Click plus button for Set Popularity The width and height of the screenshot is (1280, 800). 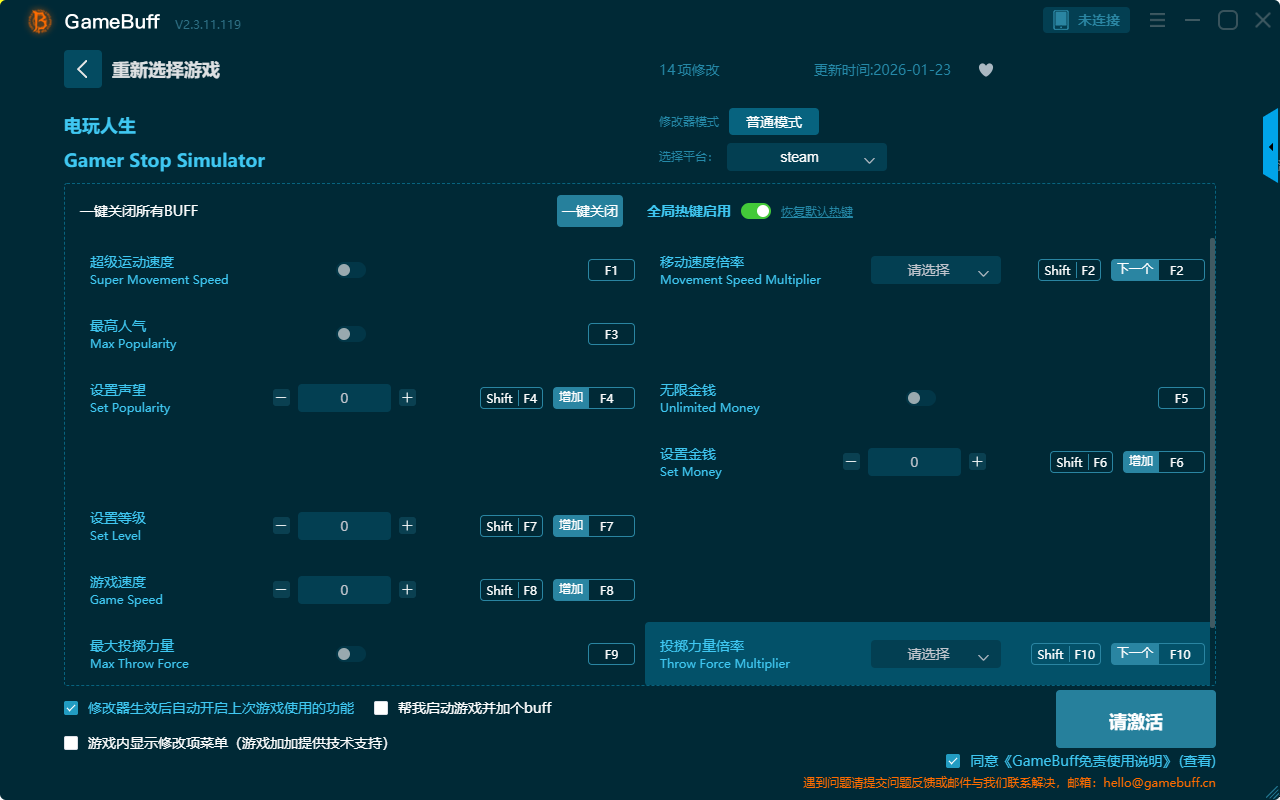(x=407, y=398)
